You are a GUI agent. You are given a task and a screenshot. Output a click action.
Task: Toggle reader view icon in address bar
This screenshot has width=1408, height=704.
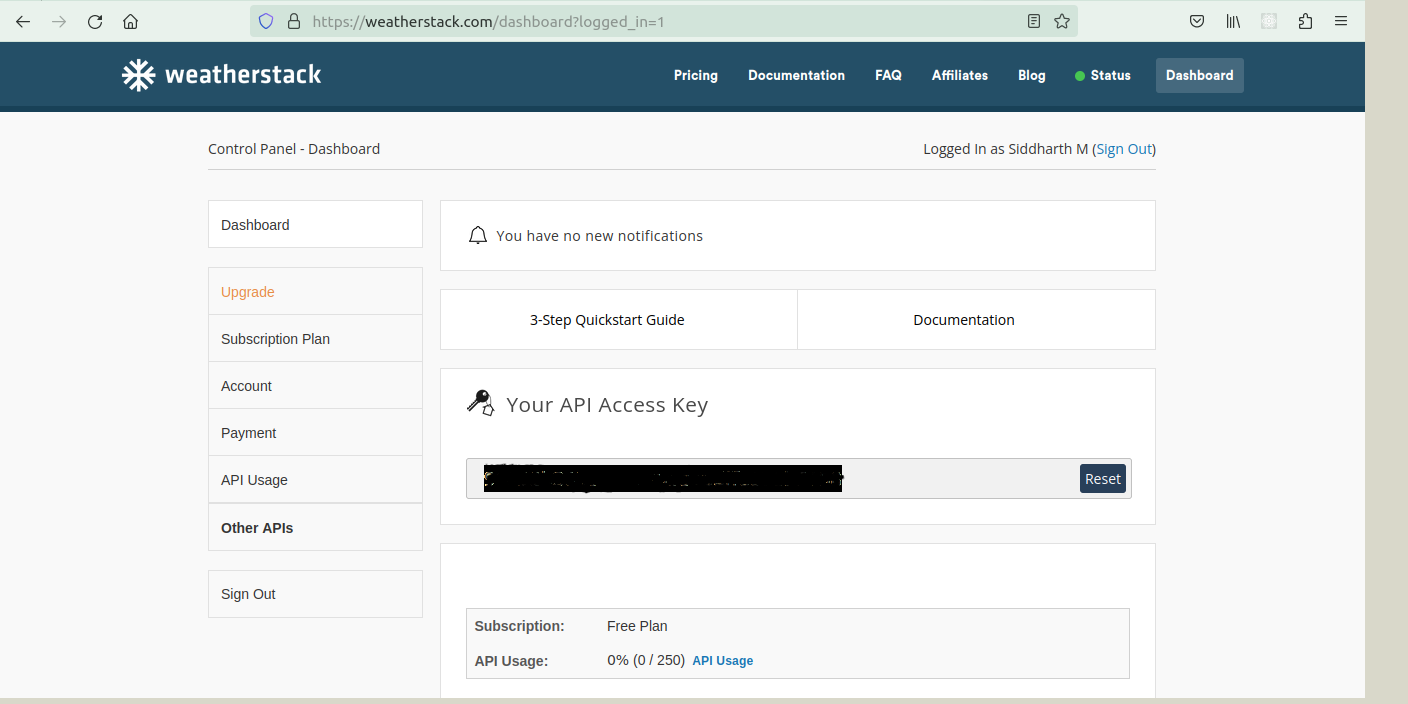(x=1034, y=21)
